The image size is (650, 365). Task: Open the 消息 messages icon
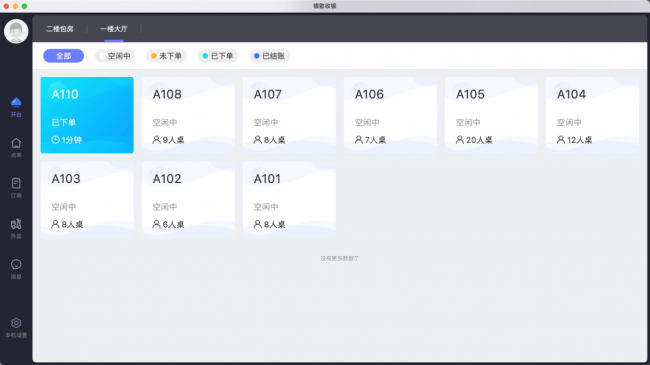pos(16,264)
